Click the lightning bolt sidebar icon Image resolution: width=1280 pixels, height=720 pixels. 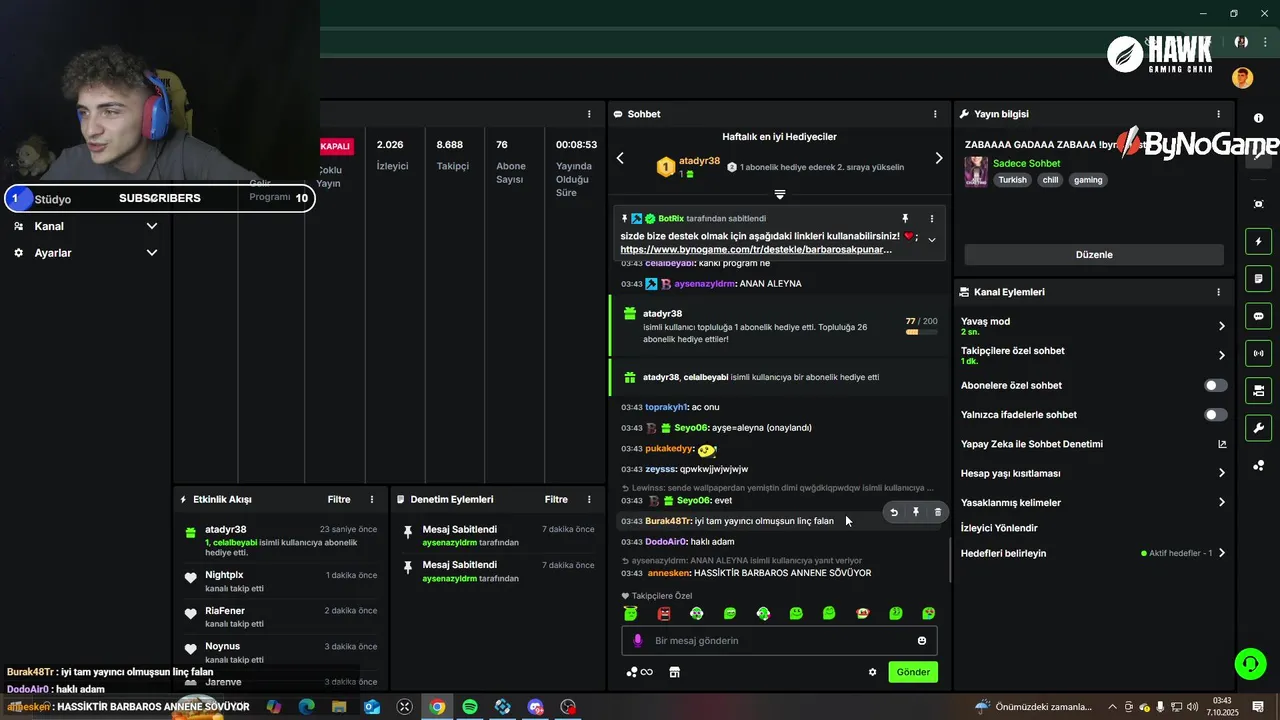(1258, 241)
